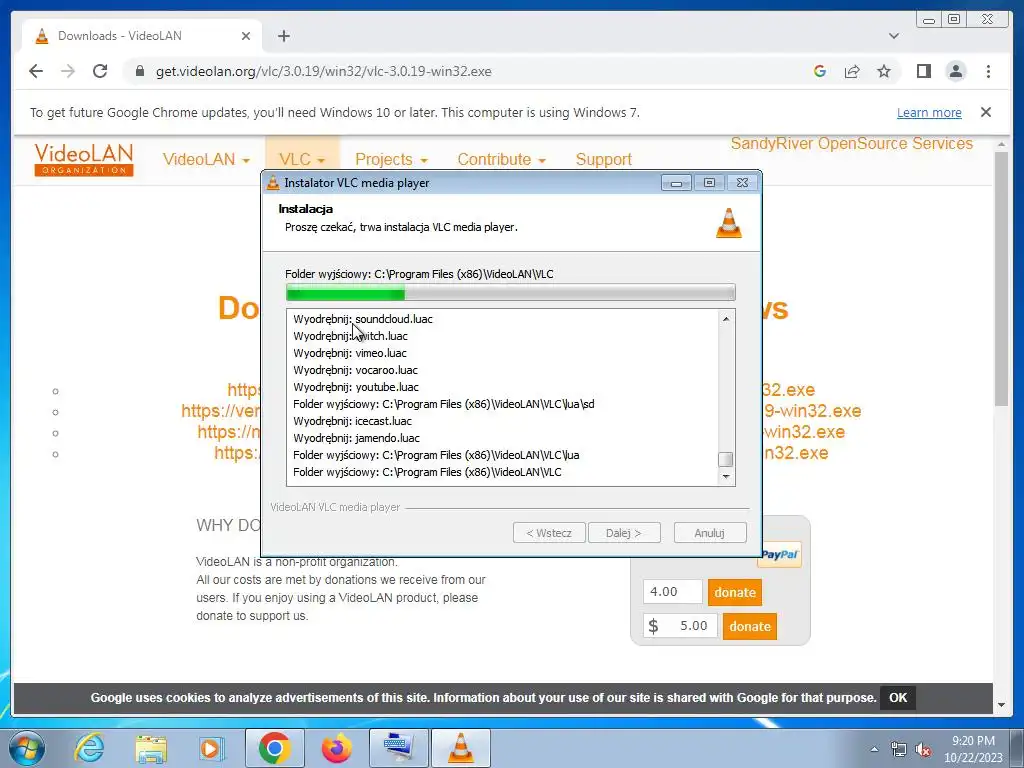Expand the Projects navigation dropdown
The width and height of the screenshot is (1024, 768).
tap(391, 159)
